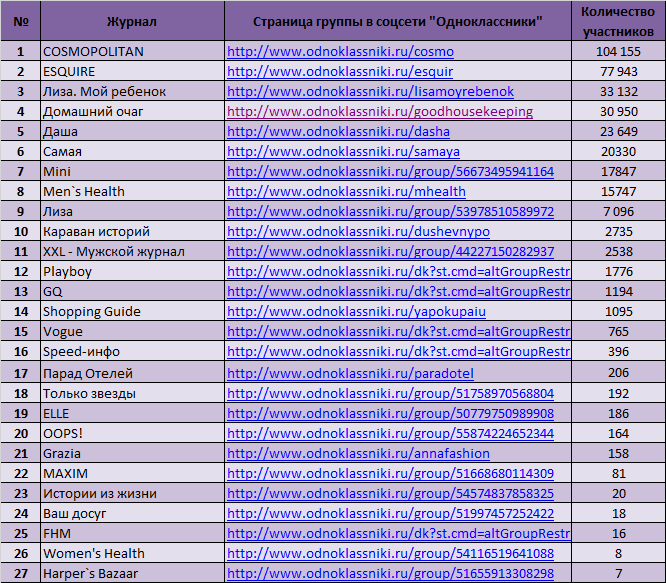666x583 pixels.
Task: Select the 'Grazia' cell
Action: tap(132, 453)
